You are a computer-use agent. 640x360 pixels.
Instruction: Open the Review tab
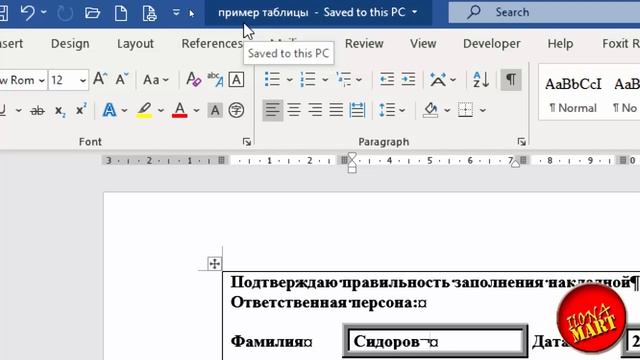(364, 44)
